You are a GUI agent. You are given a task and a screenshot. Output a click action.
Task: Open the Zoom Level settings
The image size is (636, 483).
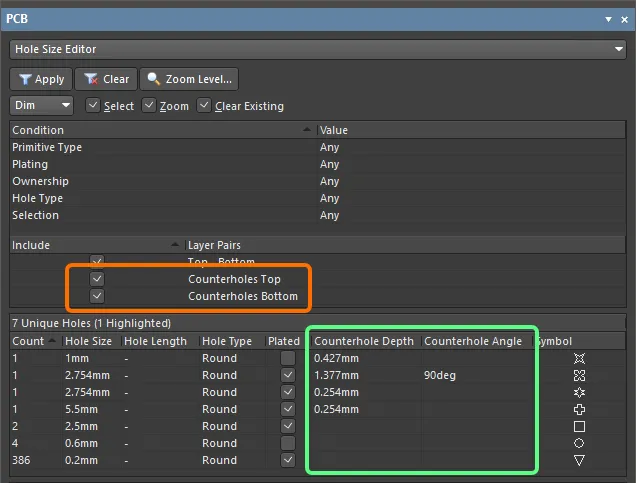(x=189, y=79)
